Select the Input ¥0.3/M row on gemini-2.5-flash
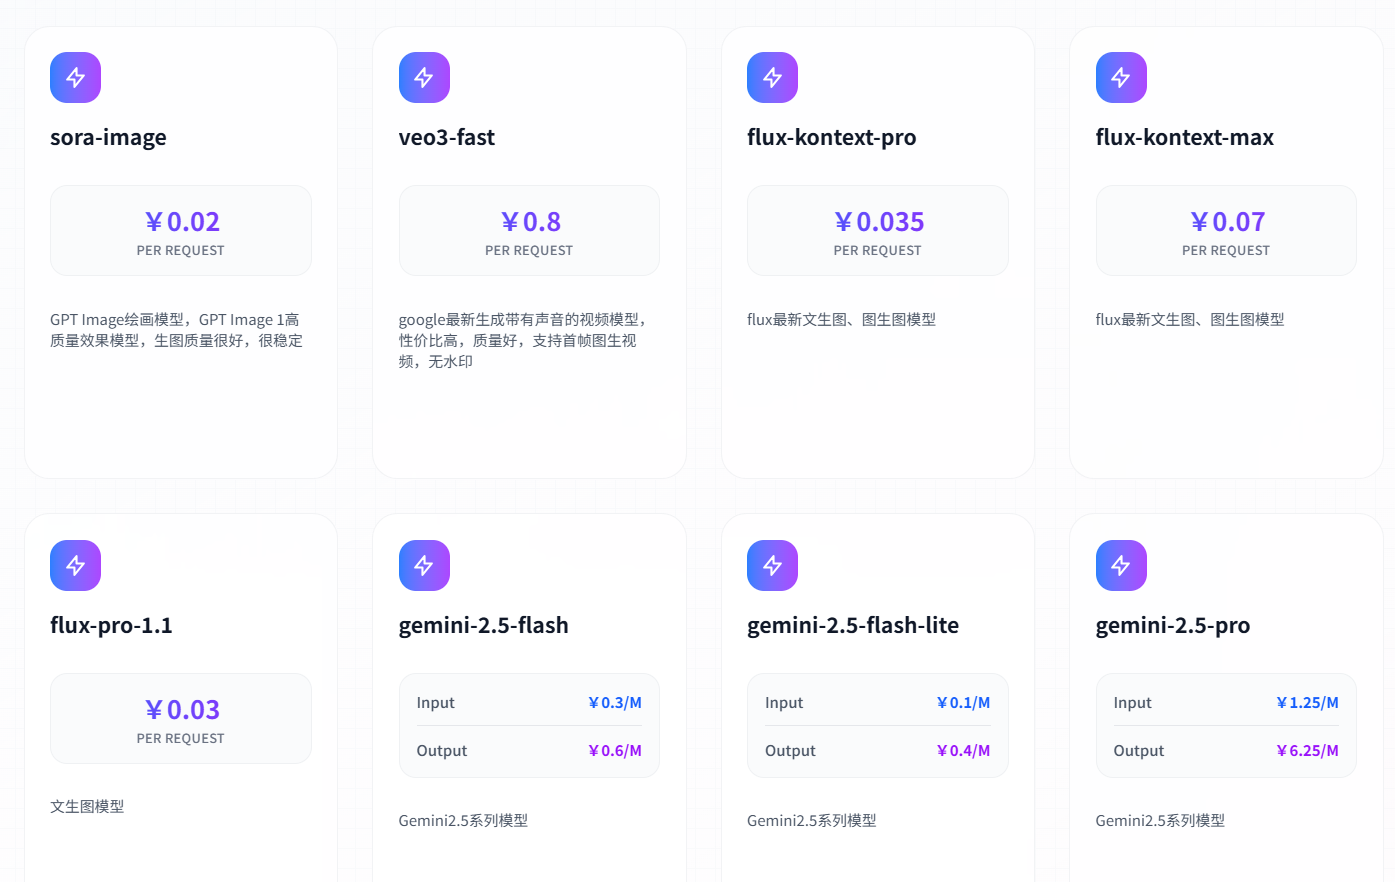The height and width of the screenshot is (882, 1395). pos(529,702)
